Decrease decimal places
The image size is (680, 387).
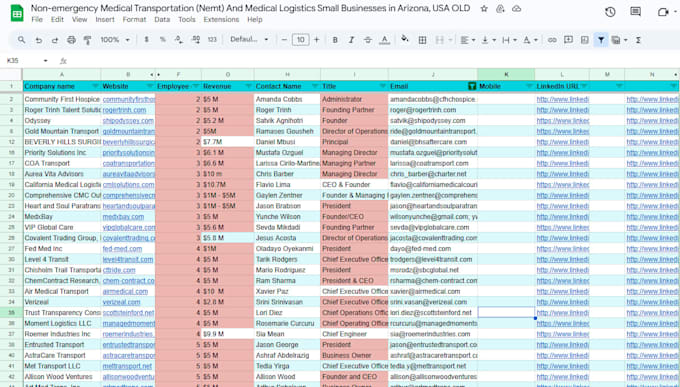click(179, 40)
